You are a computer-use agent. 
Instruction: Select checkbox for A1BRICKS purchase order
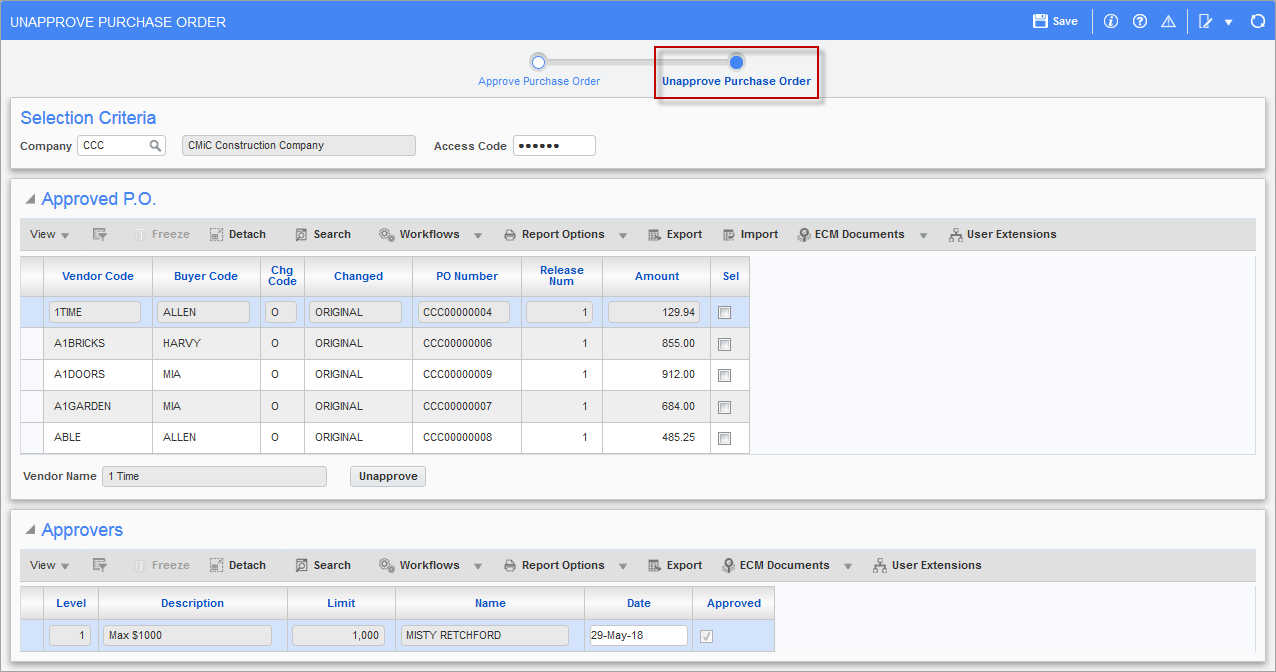[x=725, y=344]
